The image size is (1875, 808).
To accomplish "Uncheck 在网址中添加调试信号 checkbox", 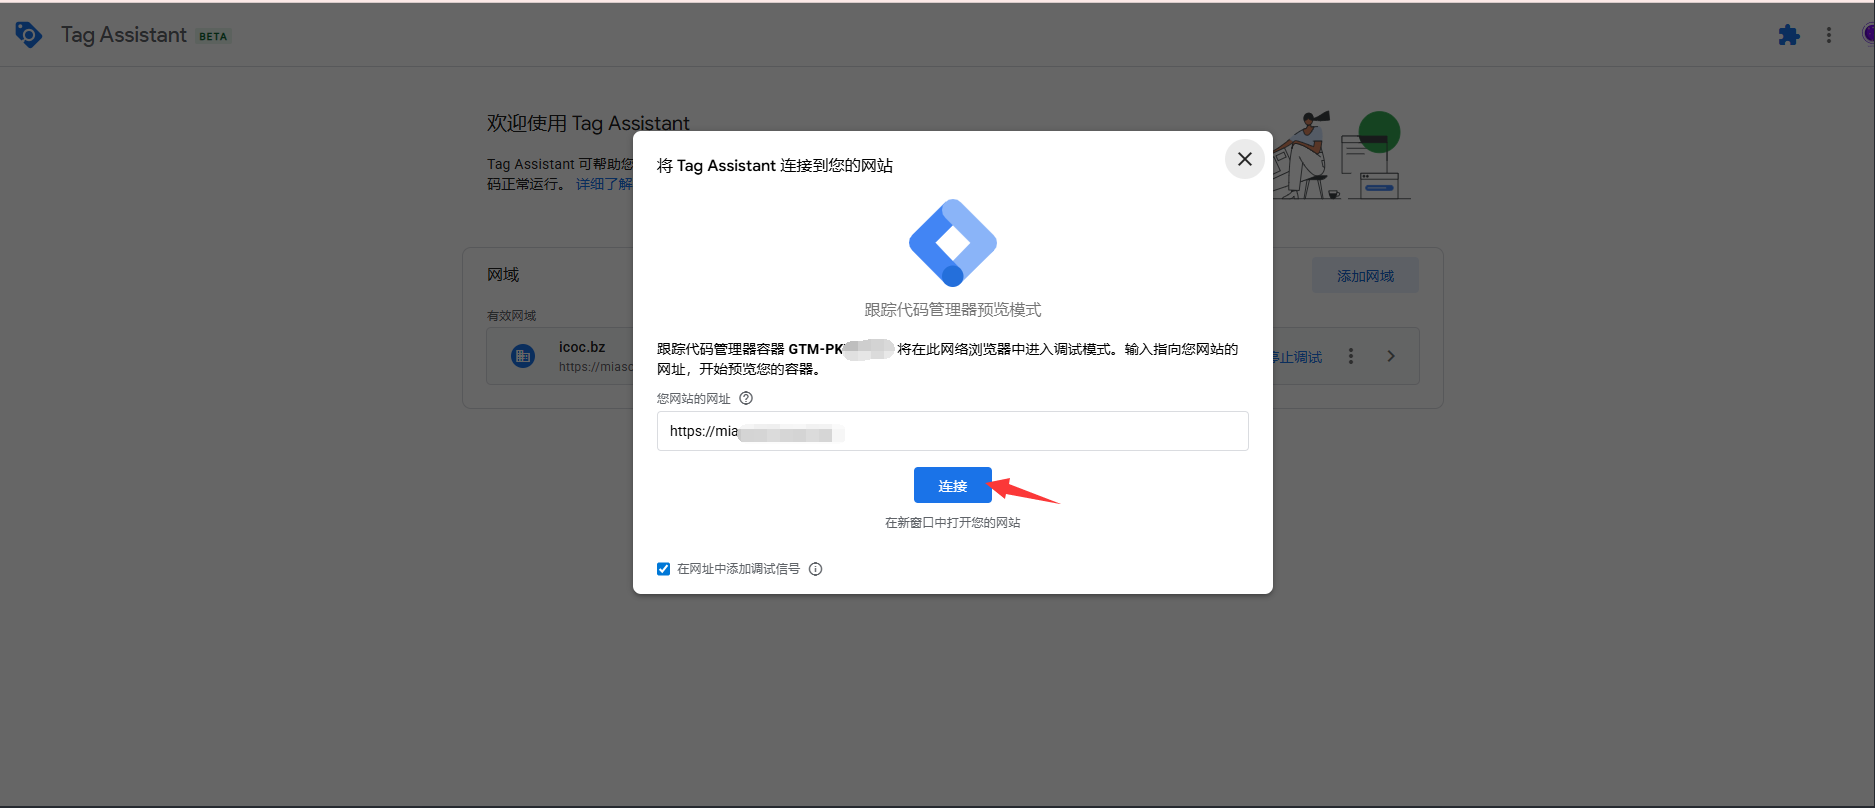I will tap(663, 569).
